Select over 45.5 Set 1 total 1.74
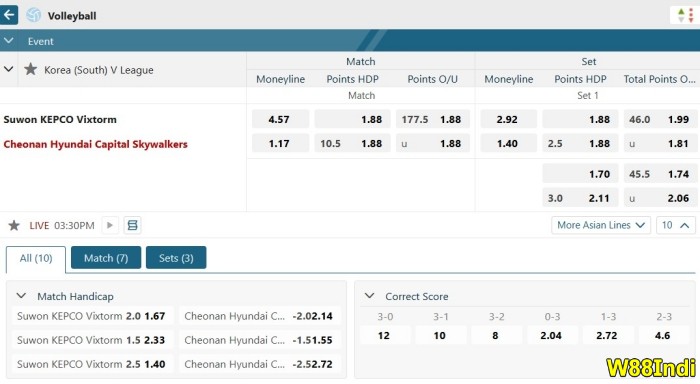Screen dimensions: 700x384 click(661, 174)
